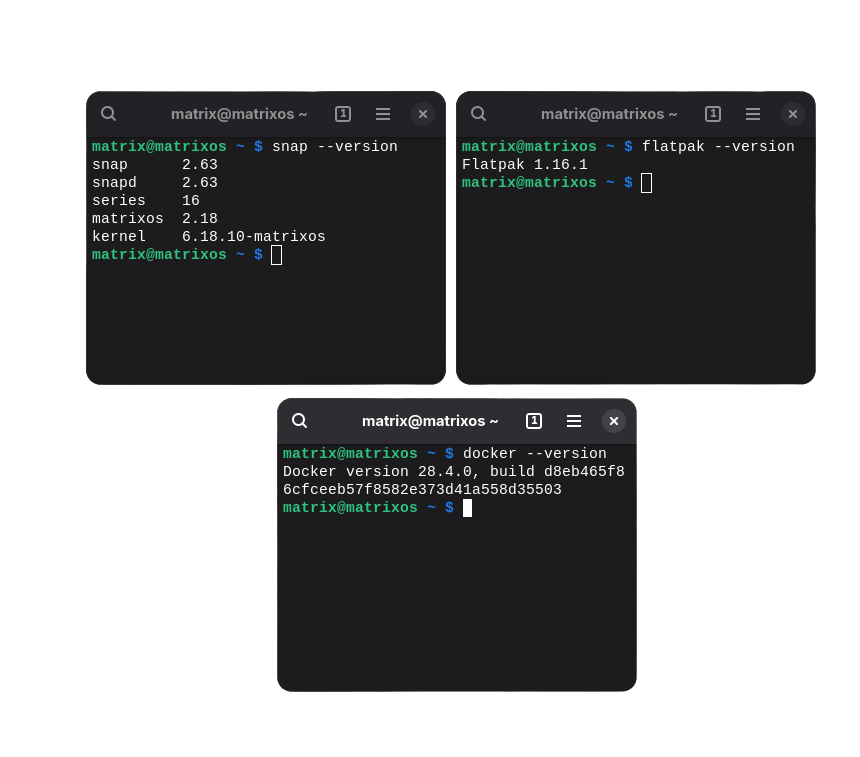Image resolution: width=860 pixels, height=757 pixels.
Task: Click the empty prompt cursor in flatpak terminal
Action: pyautogui.click(x=646, y=183)
